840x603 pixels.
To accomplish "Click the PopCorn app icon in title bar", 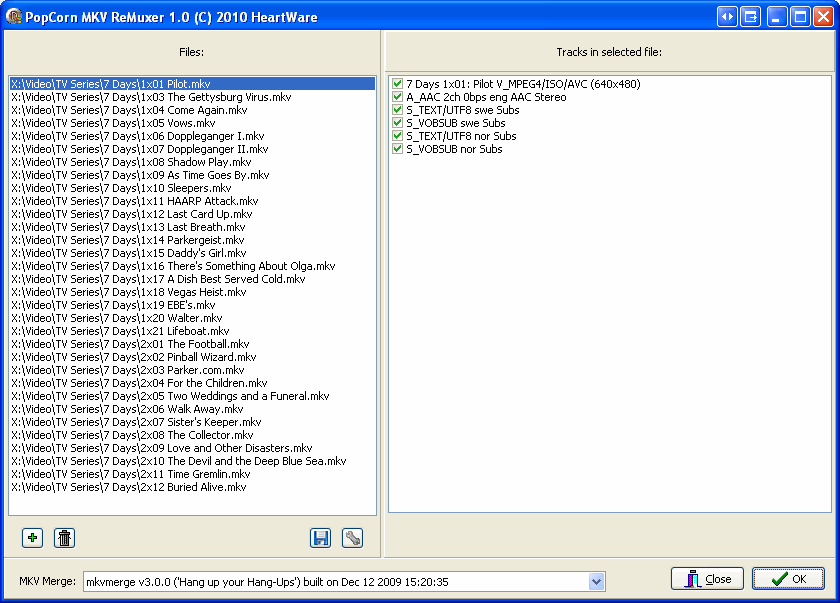I will 14,16.
